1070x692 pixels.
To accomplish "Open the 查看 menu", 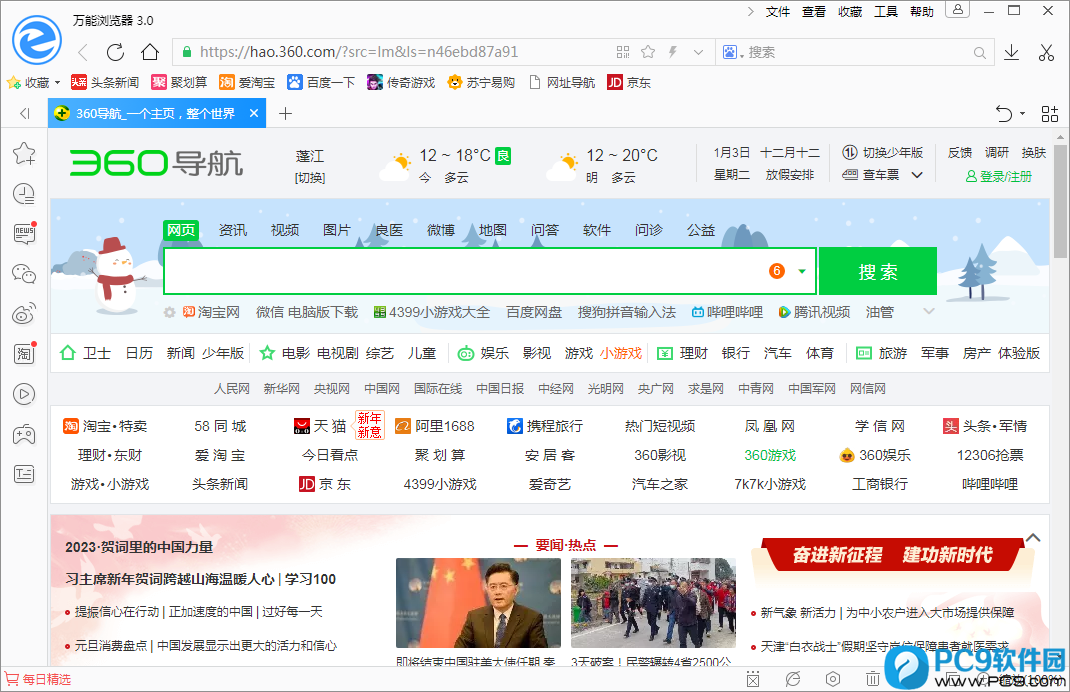I will (x=814, y=12).
